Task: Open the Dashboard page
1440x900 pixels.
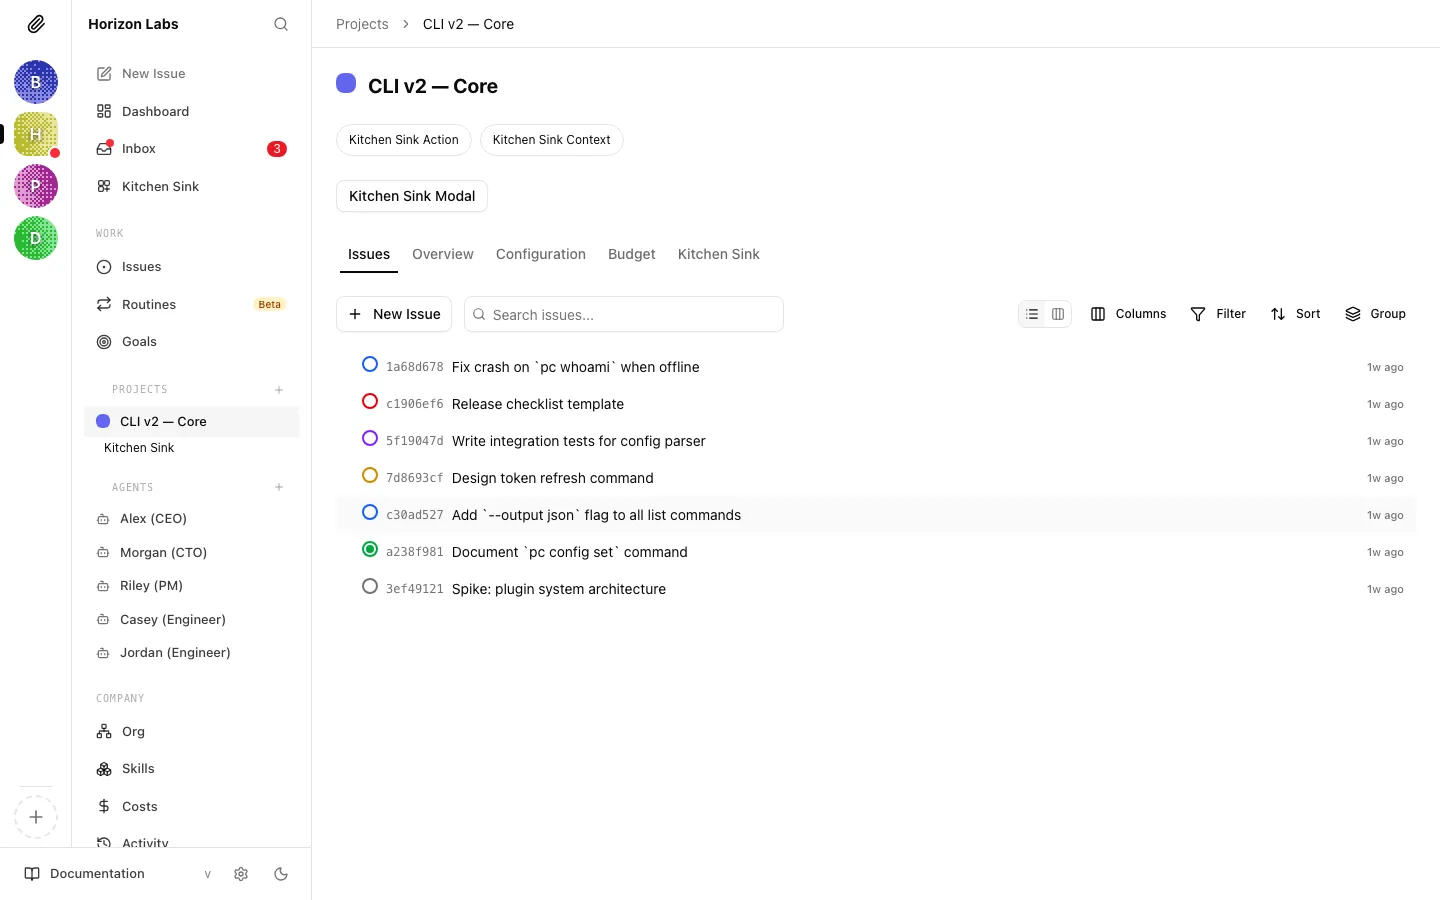Action: click(x=191, y=111)
